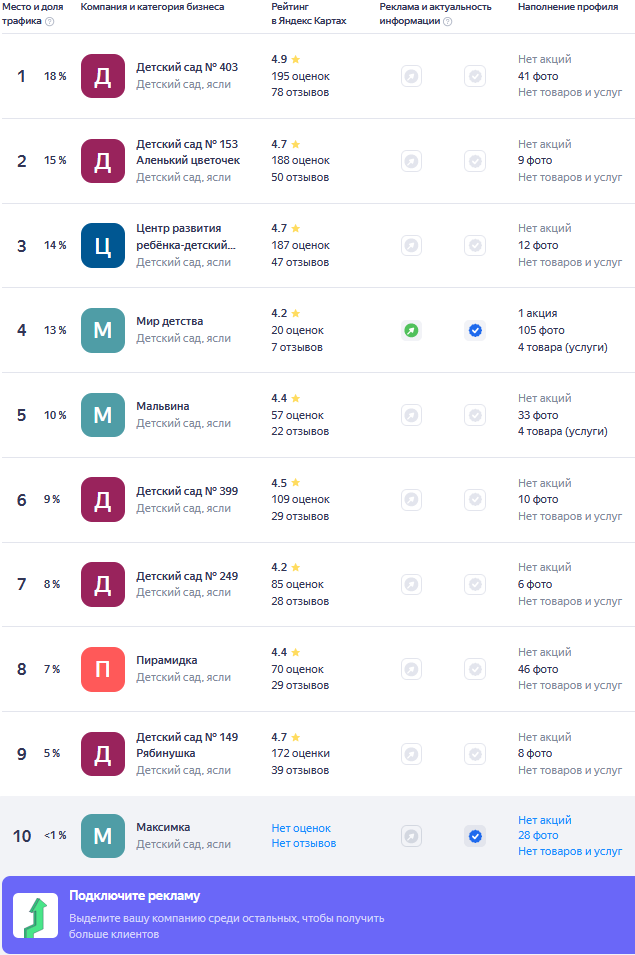Image resolution: width=635 pixels, height=955 pixels.
Task: Click the help icon next to 'Реклама и актуальность информации'
Action: pos(447,21)
